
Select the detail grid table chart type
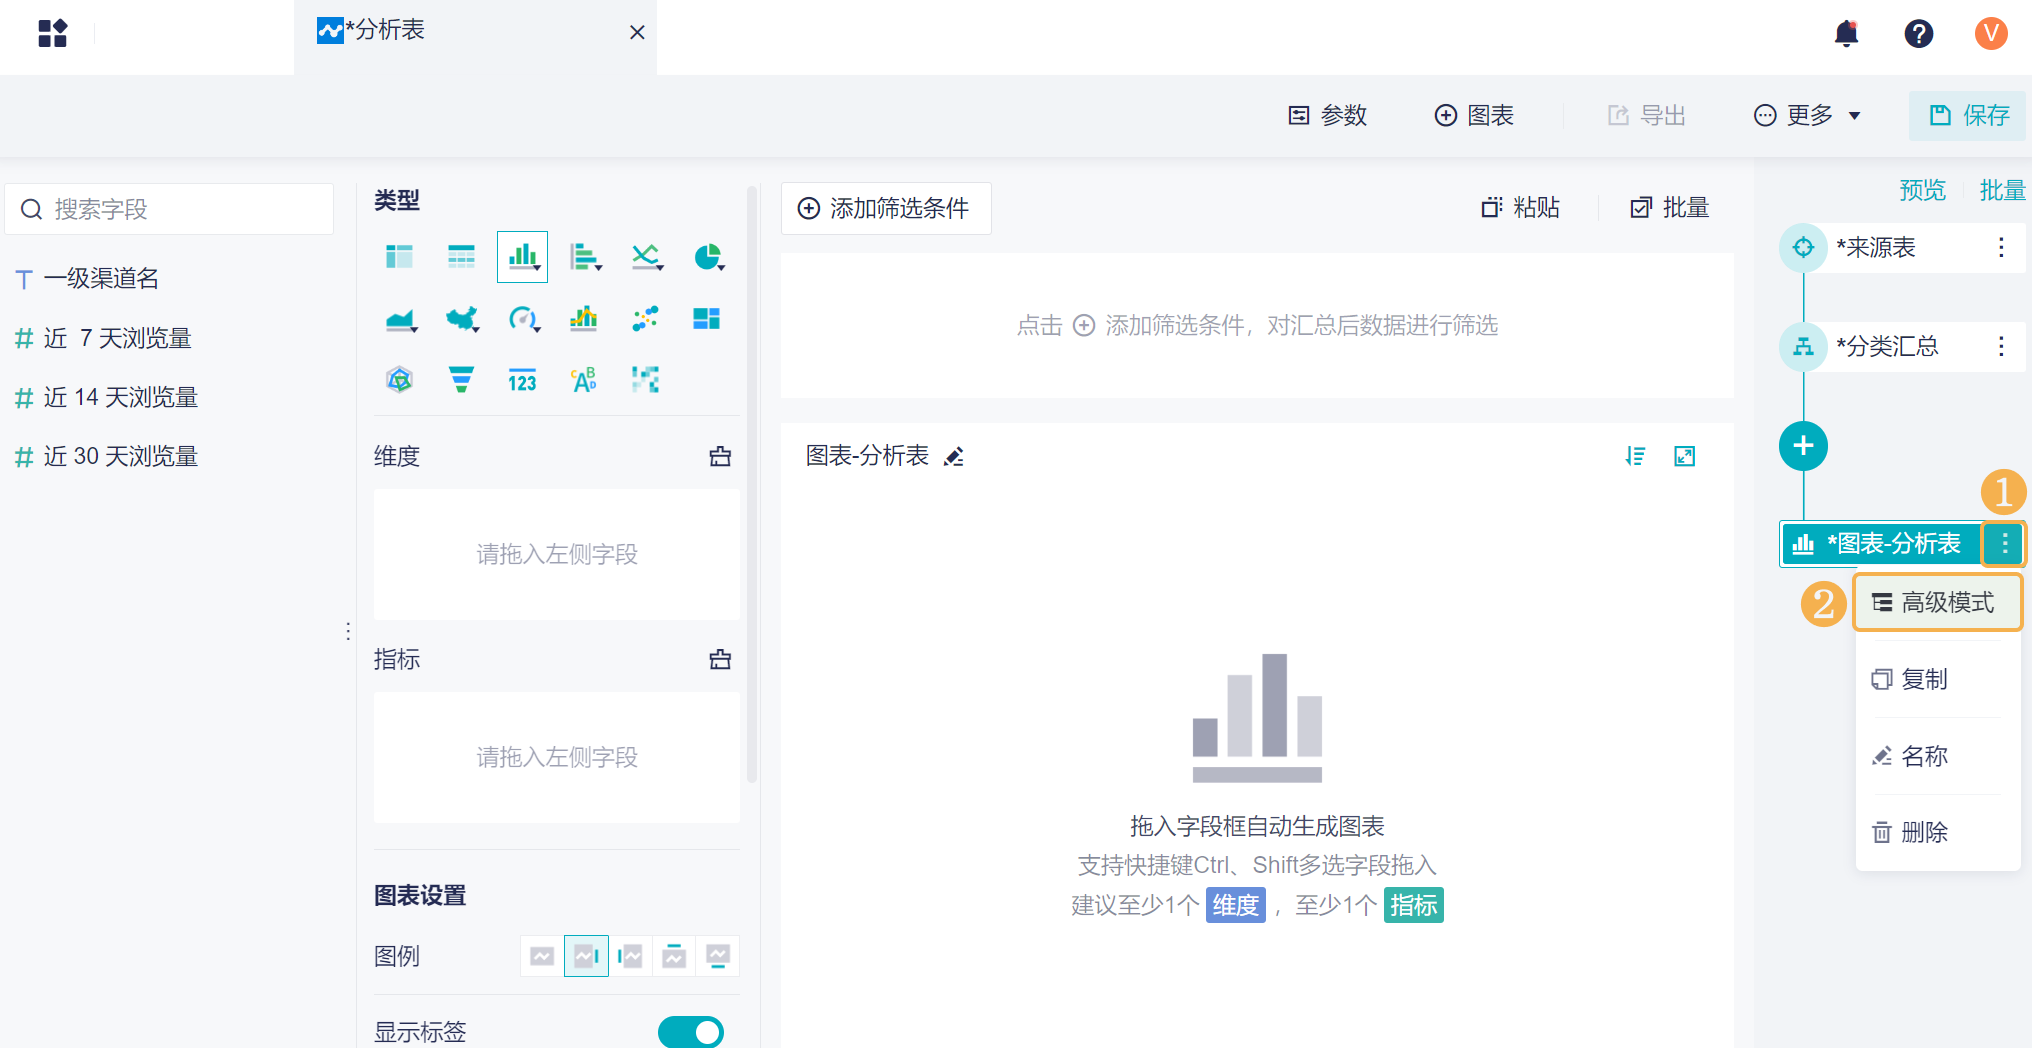461,257
